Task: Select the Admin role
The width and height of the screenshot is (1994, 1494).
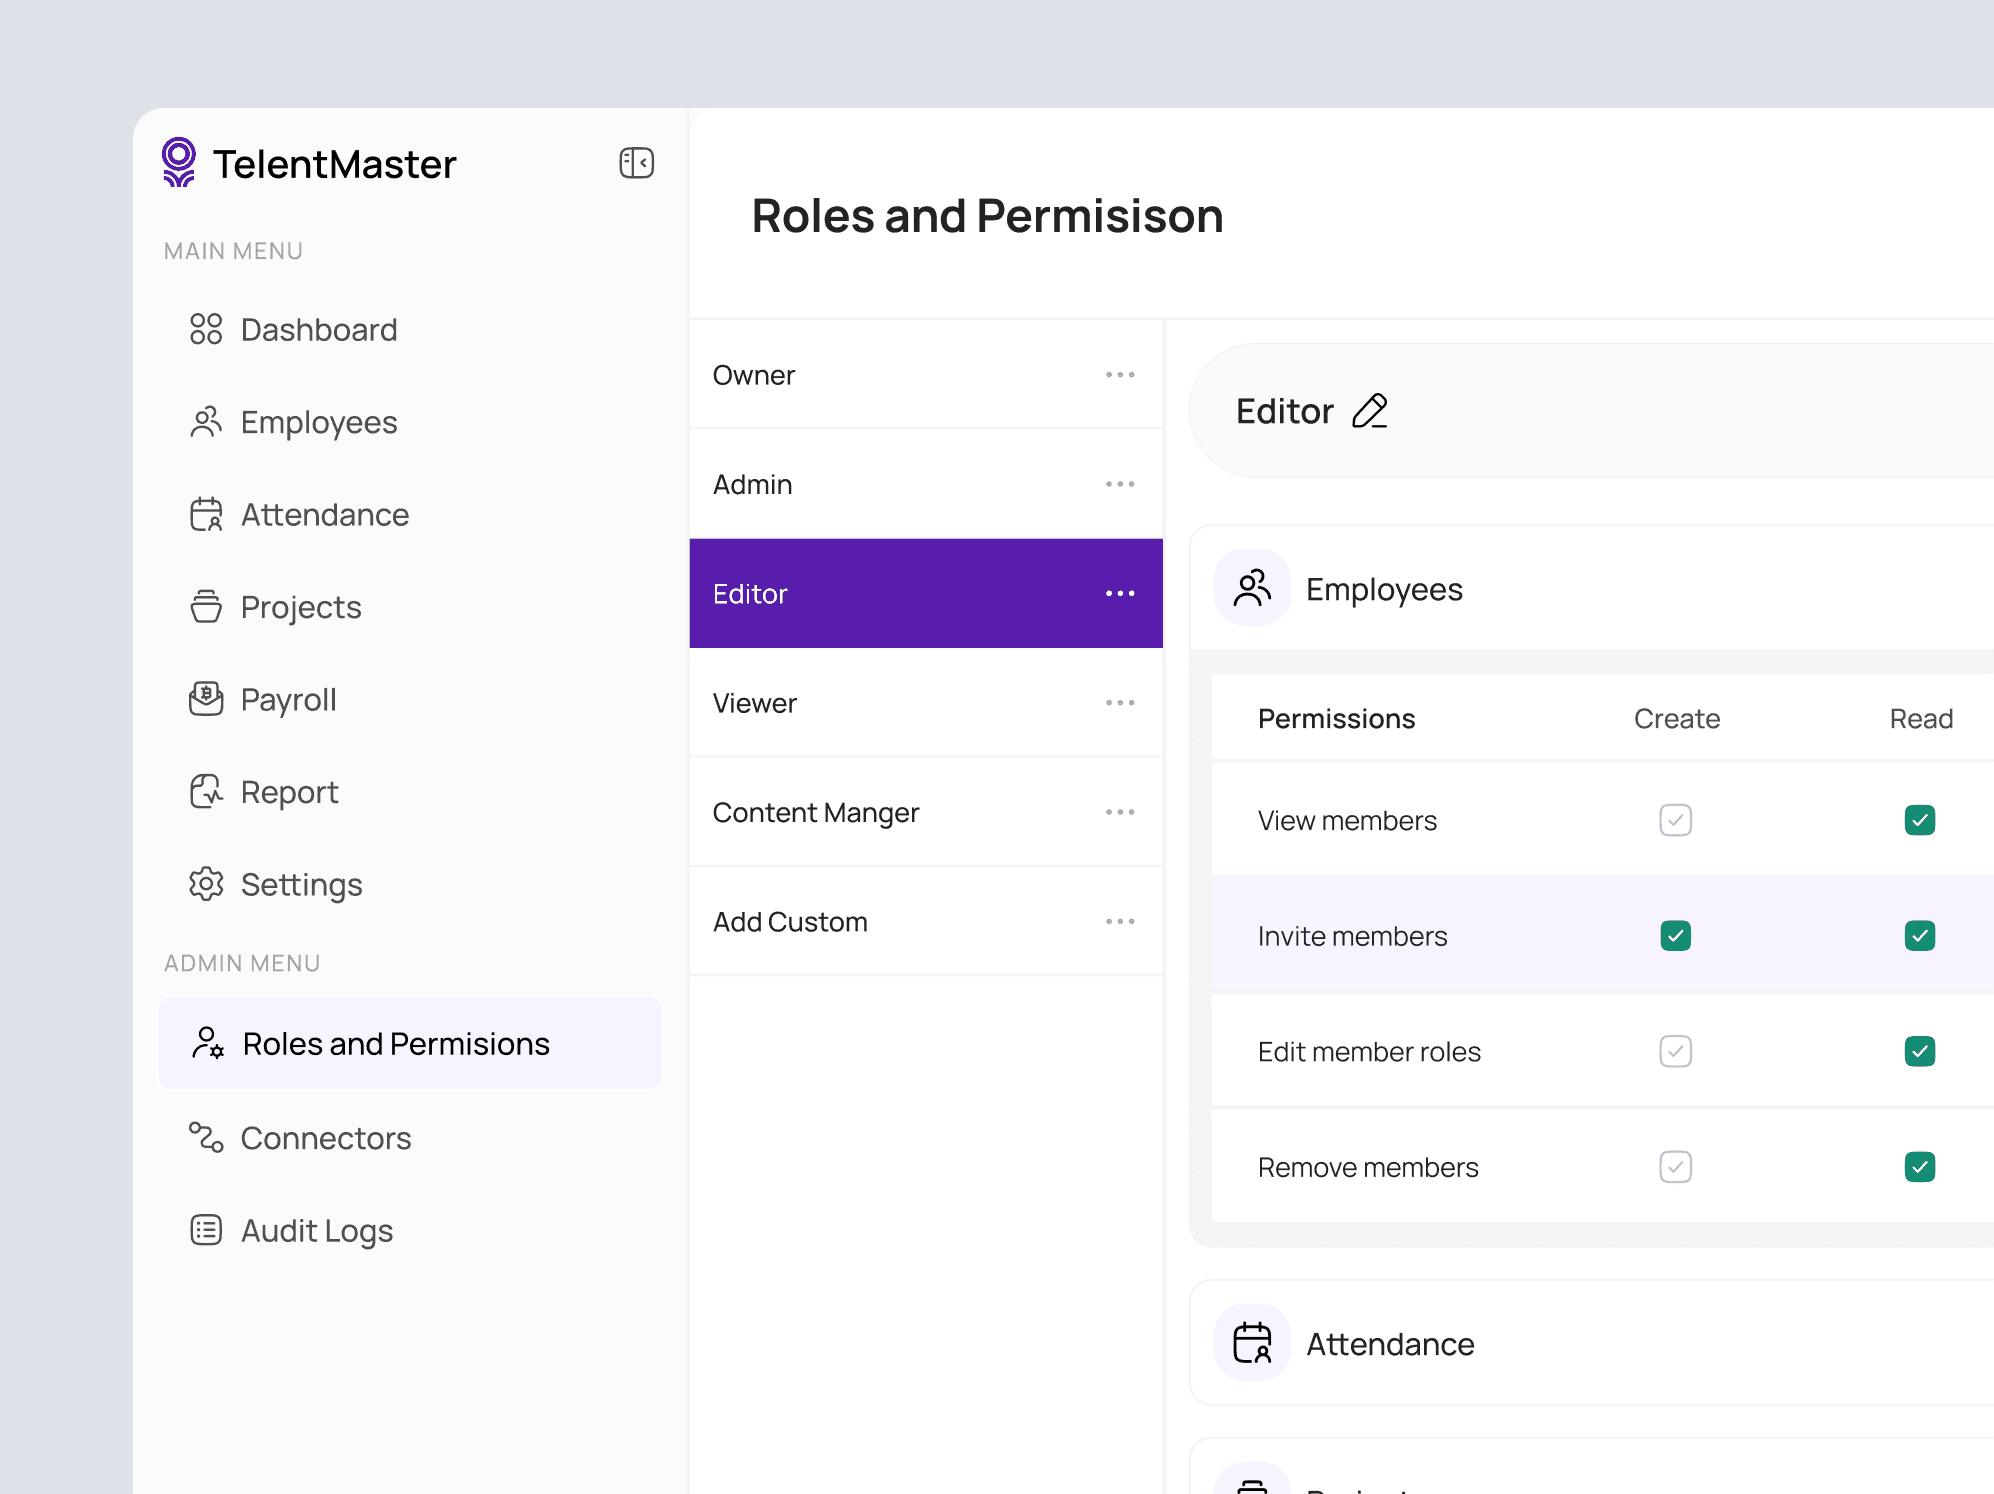Action: click(926, 484)
